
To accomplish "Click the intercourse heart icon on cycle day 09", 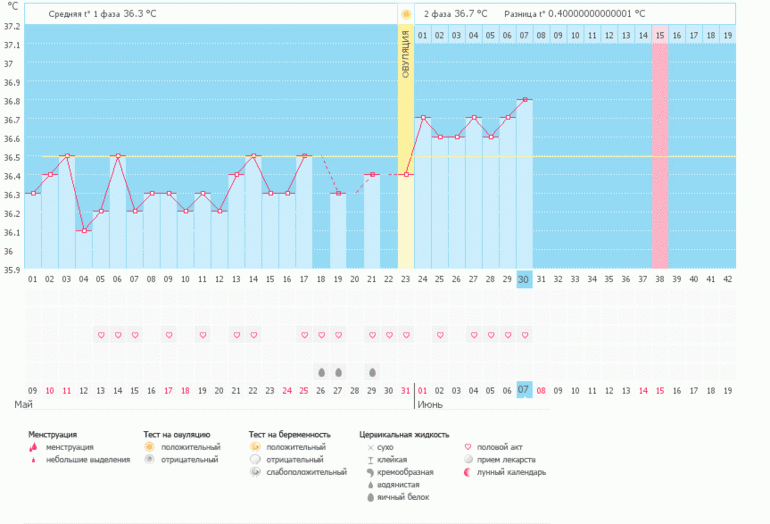I will (x=169, y=335).
